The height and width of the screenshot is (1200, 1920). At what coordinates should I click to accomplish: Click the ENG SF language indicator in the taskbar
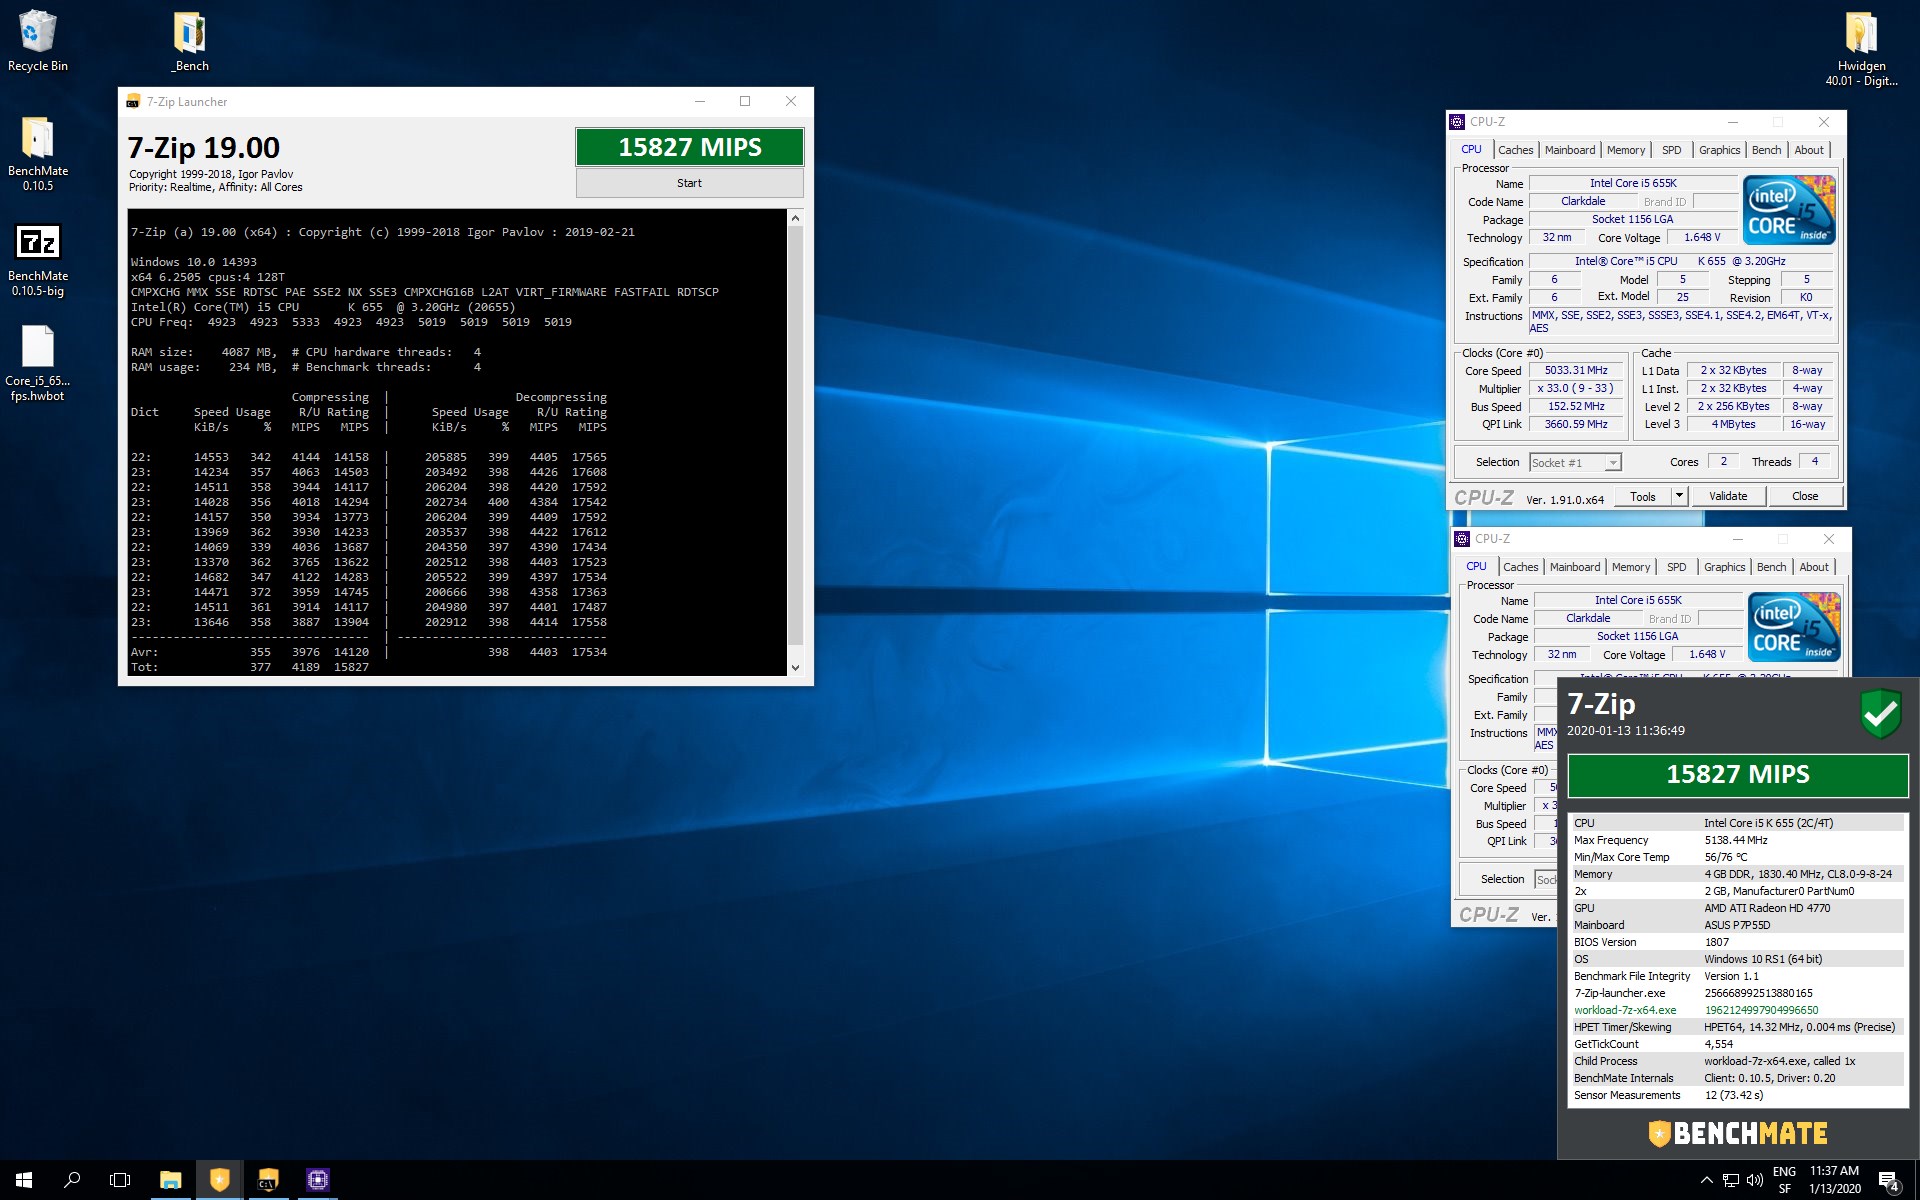point(1784,1180)
